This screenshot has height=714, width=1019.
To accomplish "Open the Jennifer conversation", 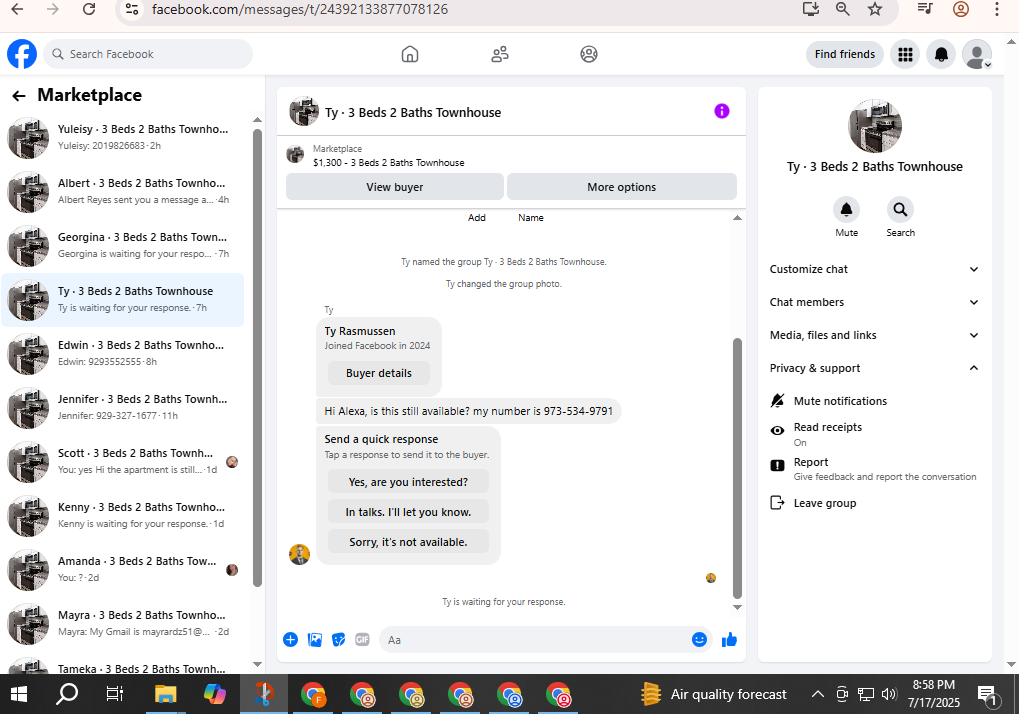I will coord(123,407).
